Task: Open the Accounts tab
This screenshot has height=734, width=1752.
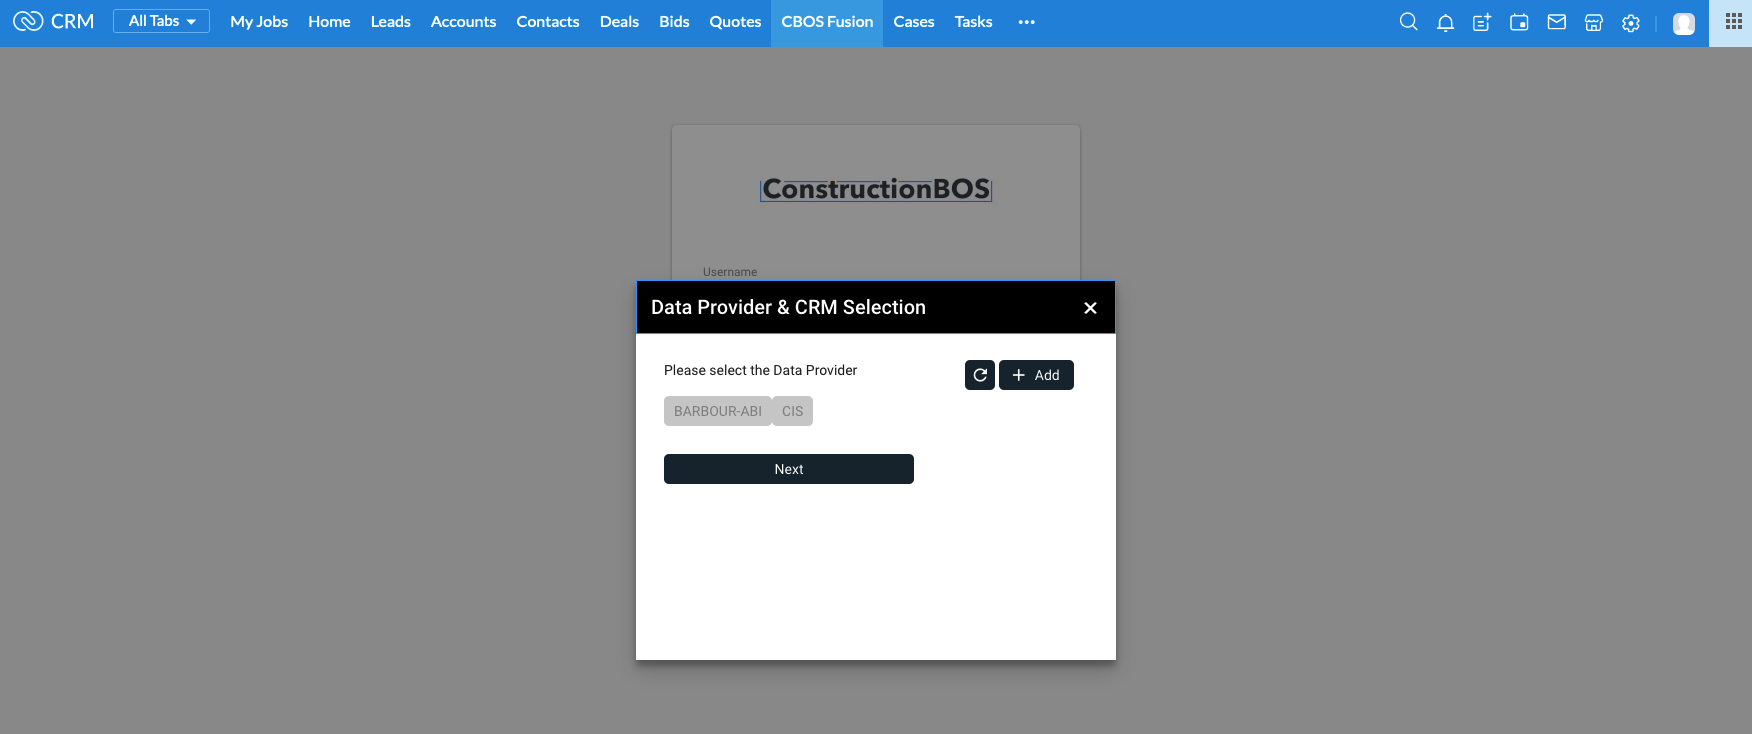Action: tap(463, 21)
